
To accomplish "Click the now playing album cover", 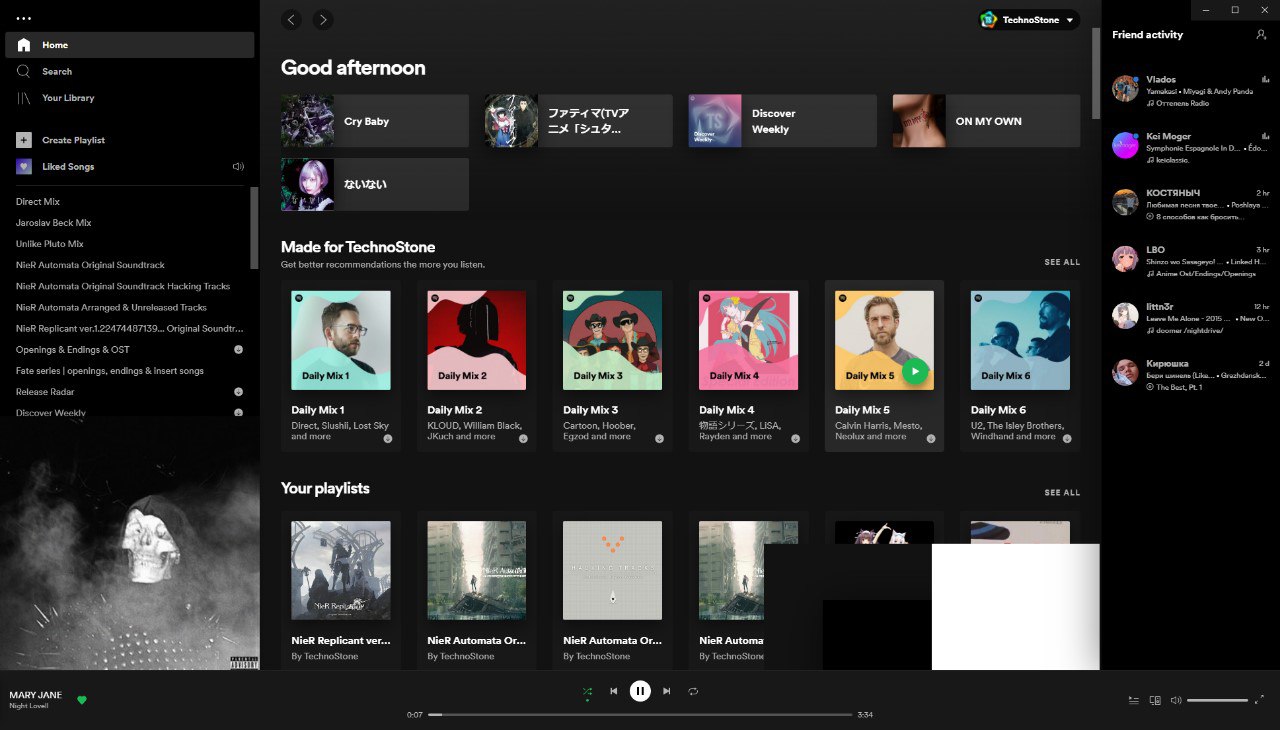I will (x=130, y=541).
